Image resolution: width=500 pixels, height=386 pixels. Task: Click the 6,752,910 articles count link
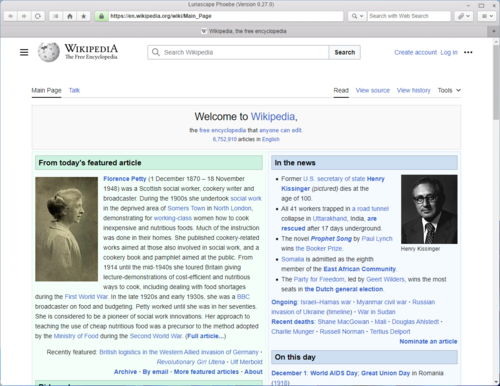[x=225, y=139]
